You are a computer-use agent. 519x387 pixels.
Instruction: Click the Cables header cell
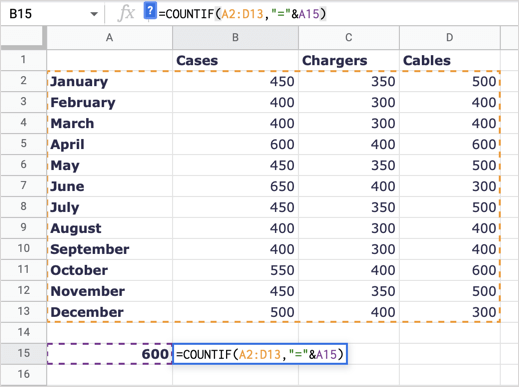click(450, 60)
